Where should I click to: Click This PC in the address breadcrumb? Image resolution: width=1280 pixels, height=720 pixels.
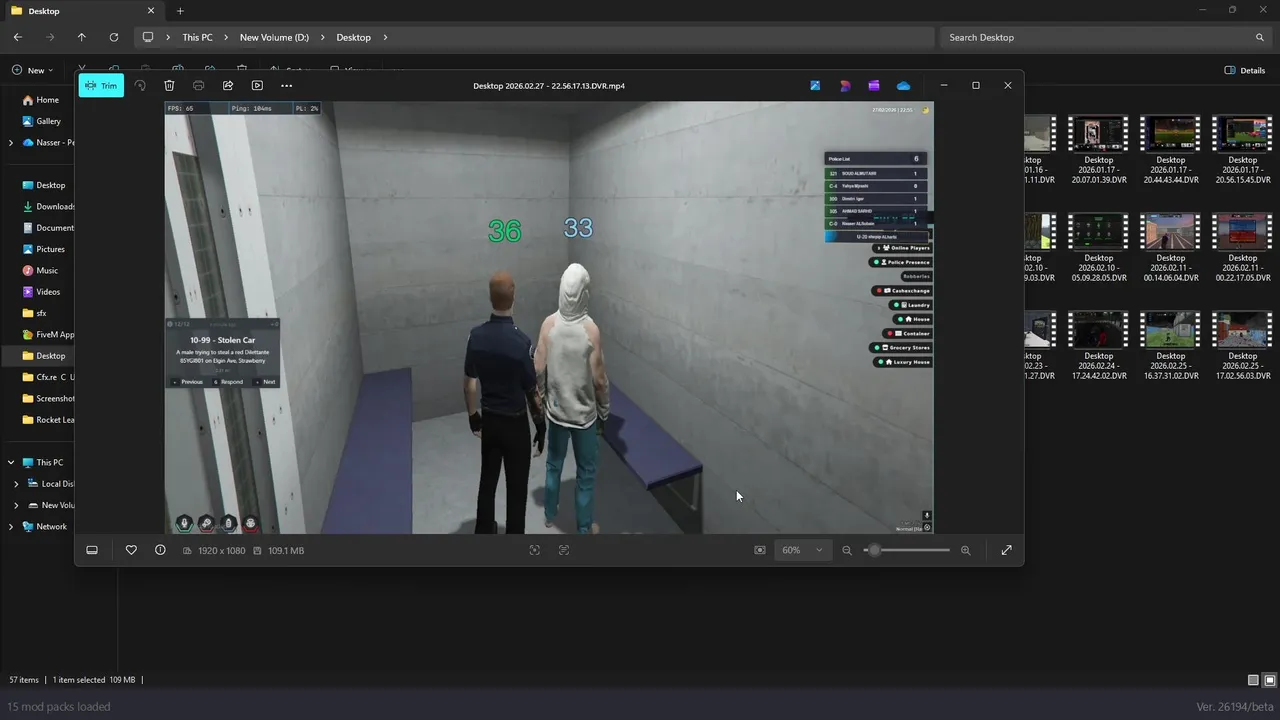tap(197, 37)
